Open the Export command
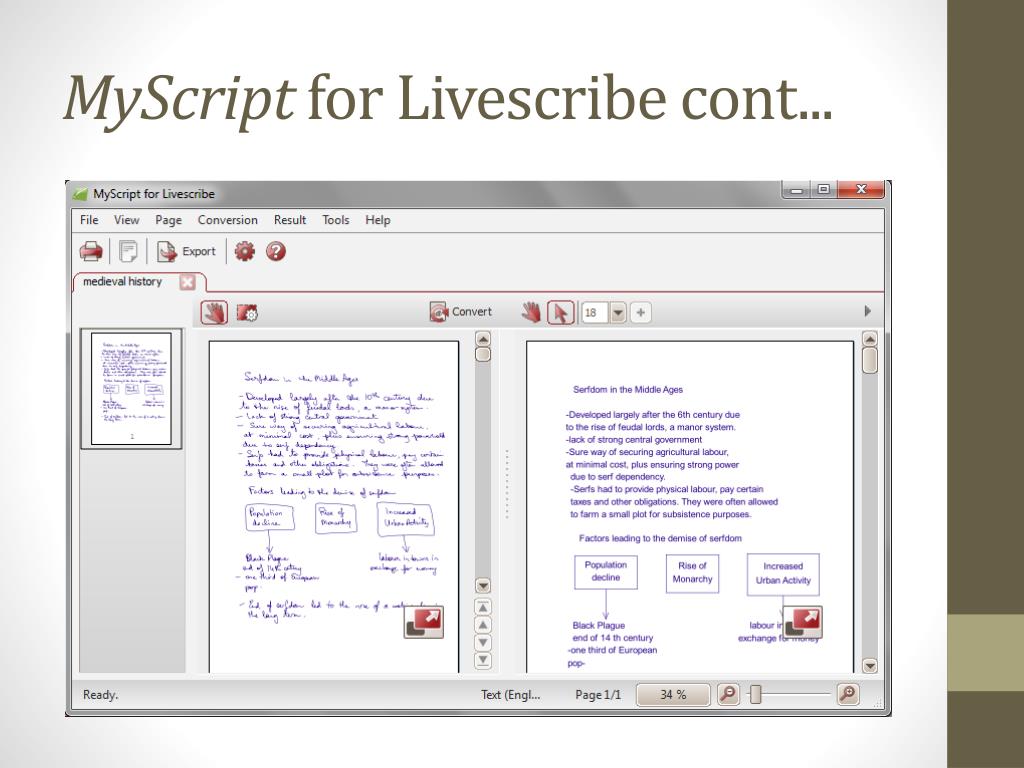Viewport: 1024px width, 768px height. tap(186, 251)
